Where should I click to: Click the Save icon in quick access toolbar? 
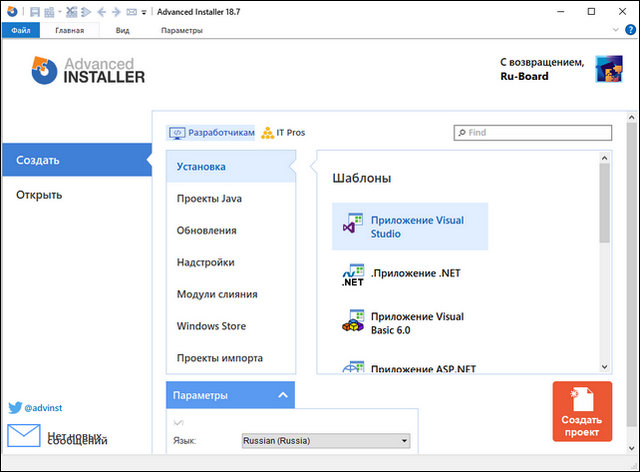click(35, 12)
